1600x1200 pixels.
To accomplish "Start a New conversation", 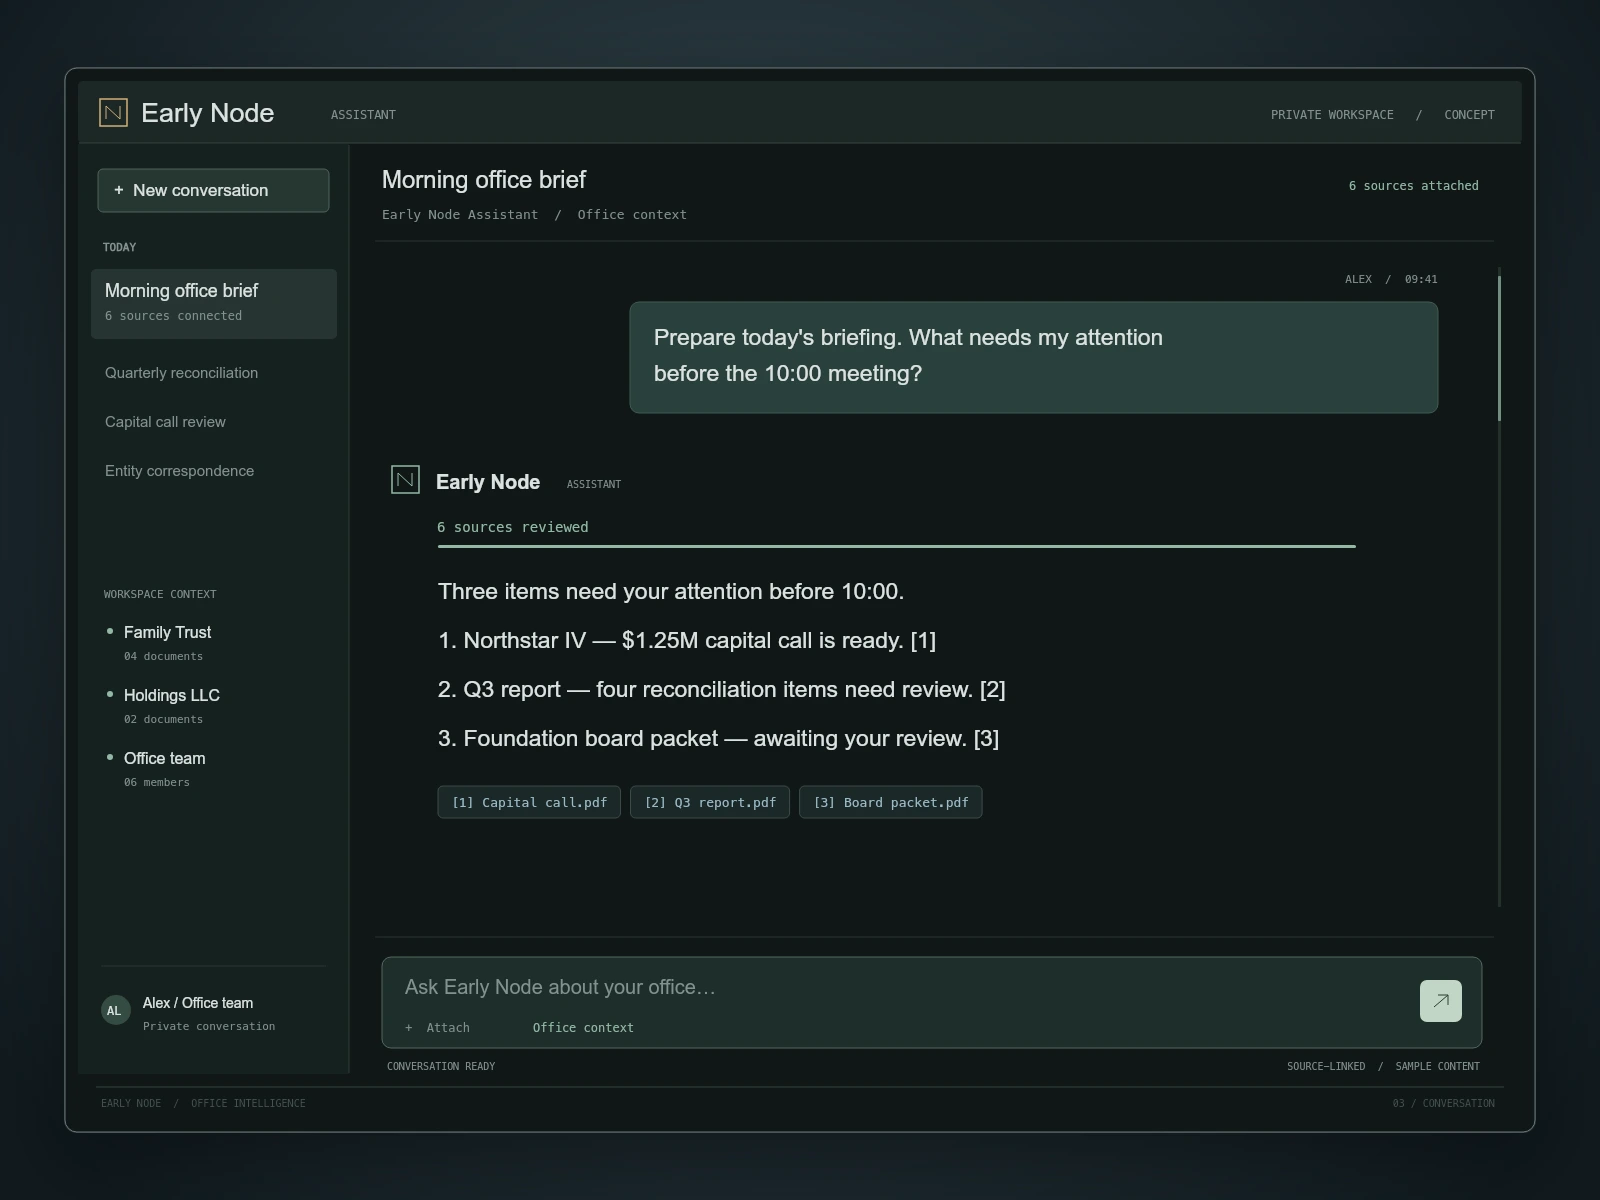I will coord(213,190).
